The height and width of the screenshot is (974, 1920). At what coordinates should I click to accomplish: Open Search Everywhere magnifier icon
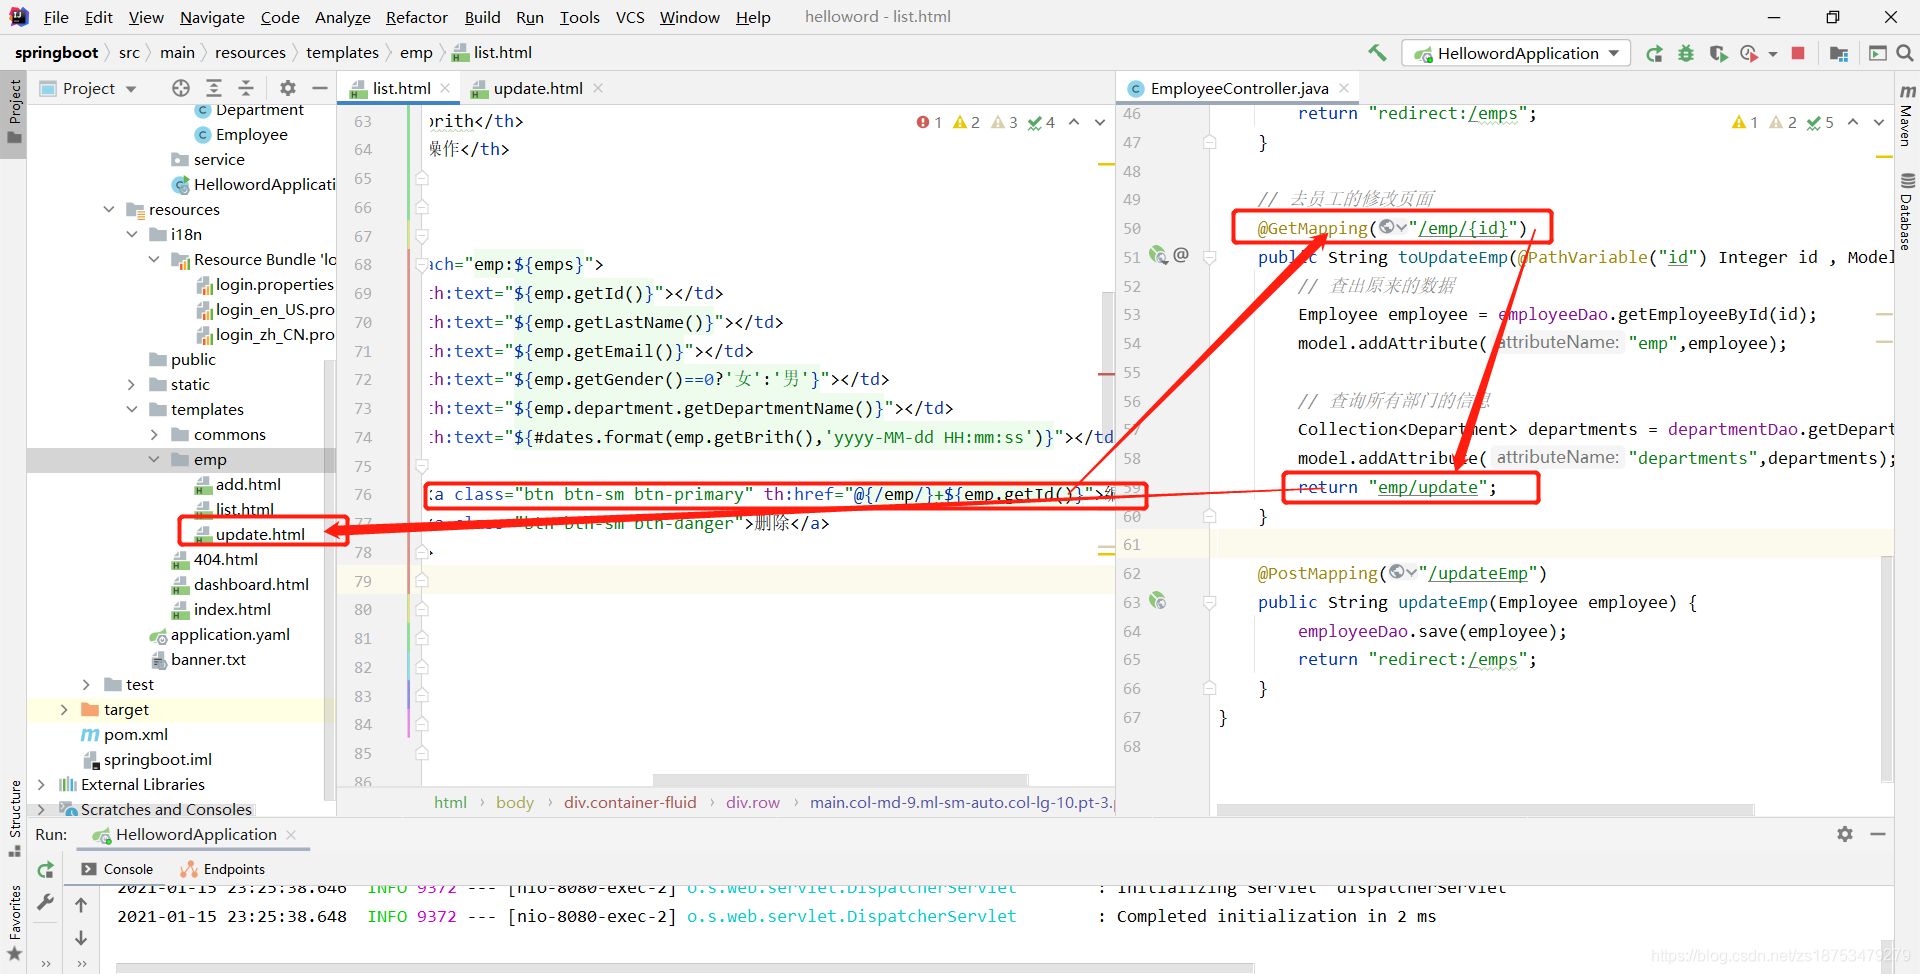1905,53
